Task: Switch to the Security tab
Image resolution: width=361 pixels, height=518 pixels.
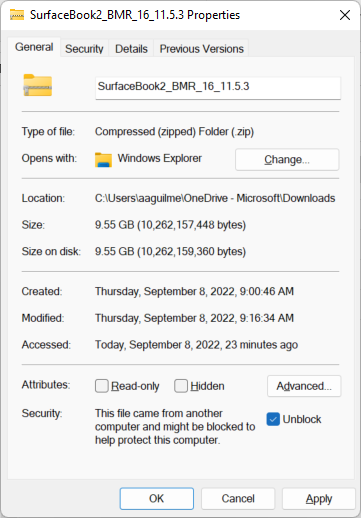Action: [x=84, y=49]
